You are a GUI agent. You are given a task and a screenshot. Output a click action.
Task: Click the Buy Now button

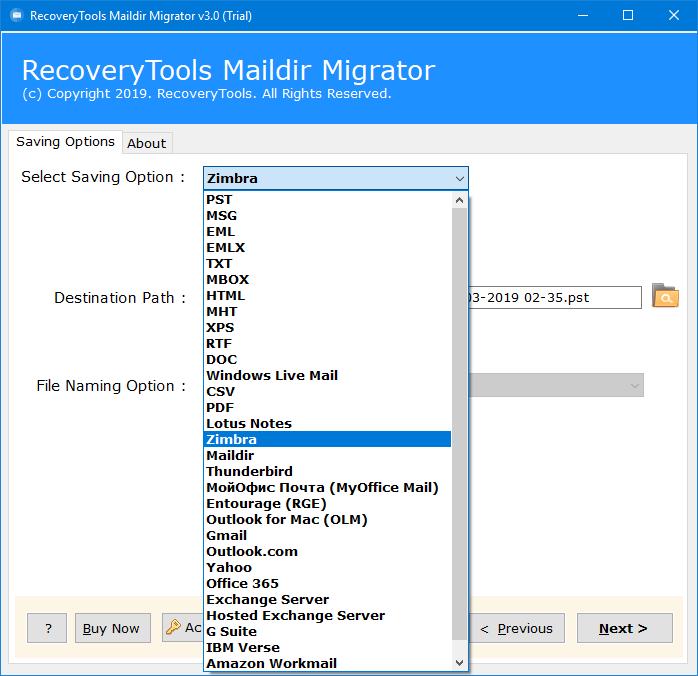coord(113,628)
